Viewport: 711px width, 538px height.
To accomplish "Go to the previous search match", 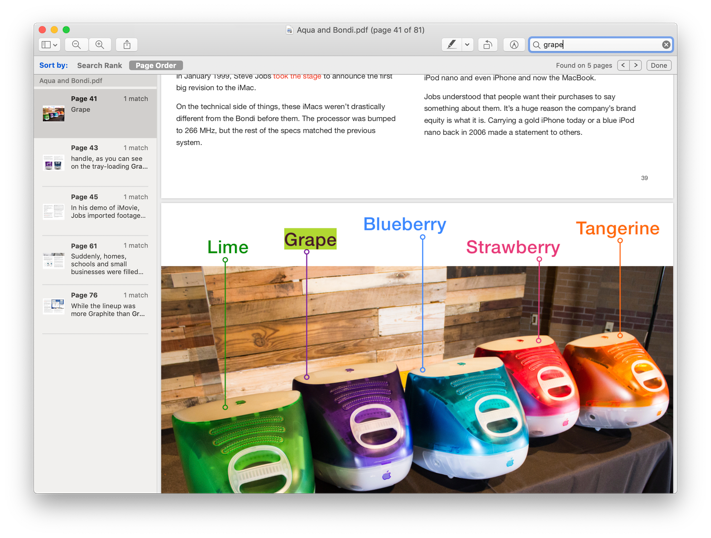I will coord(623,65).
